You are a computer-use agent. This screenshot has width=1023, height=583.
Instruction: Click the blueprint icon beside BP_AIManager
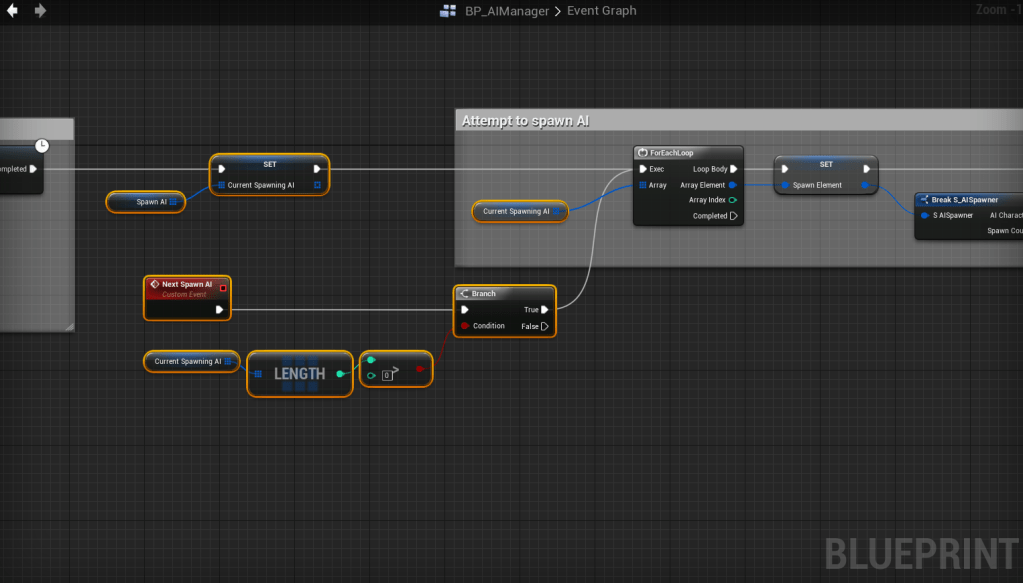click(x=448, y=11)
